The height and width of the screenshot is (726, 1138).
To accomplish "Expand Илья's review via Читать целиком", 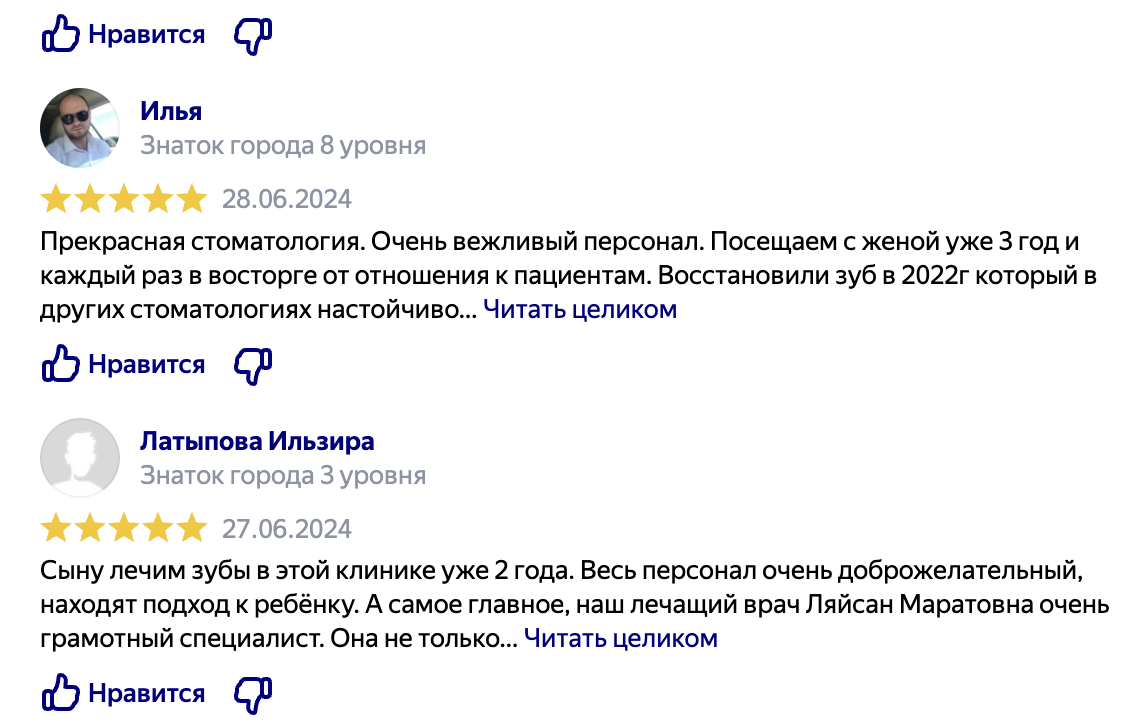I will click(580, 310).
